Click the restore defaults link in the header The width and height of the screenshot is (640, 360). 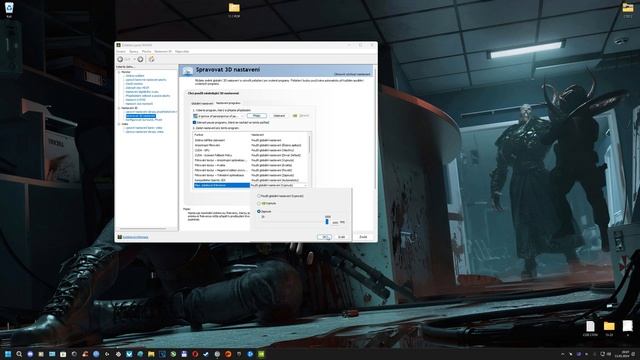352,74
